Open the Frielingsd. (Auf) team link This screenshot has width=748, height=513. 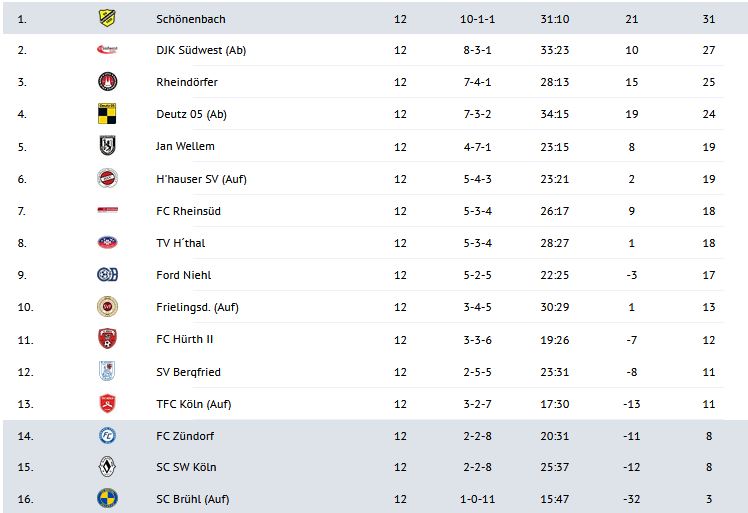197,307
